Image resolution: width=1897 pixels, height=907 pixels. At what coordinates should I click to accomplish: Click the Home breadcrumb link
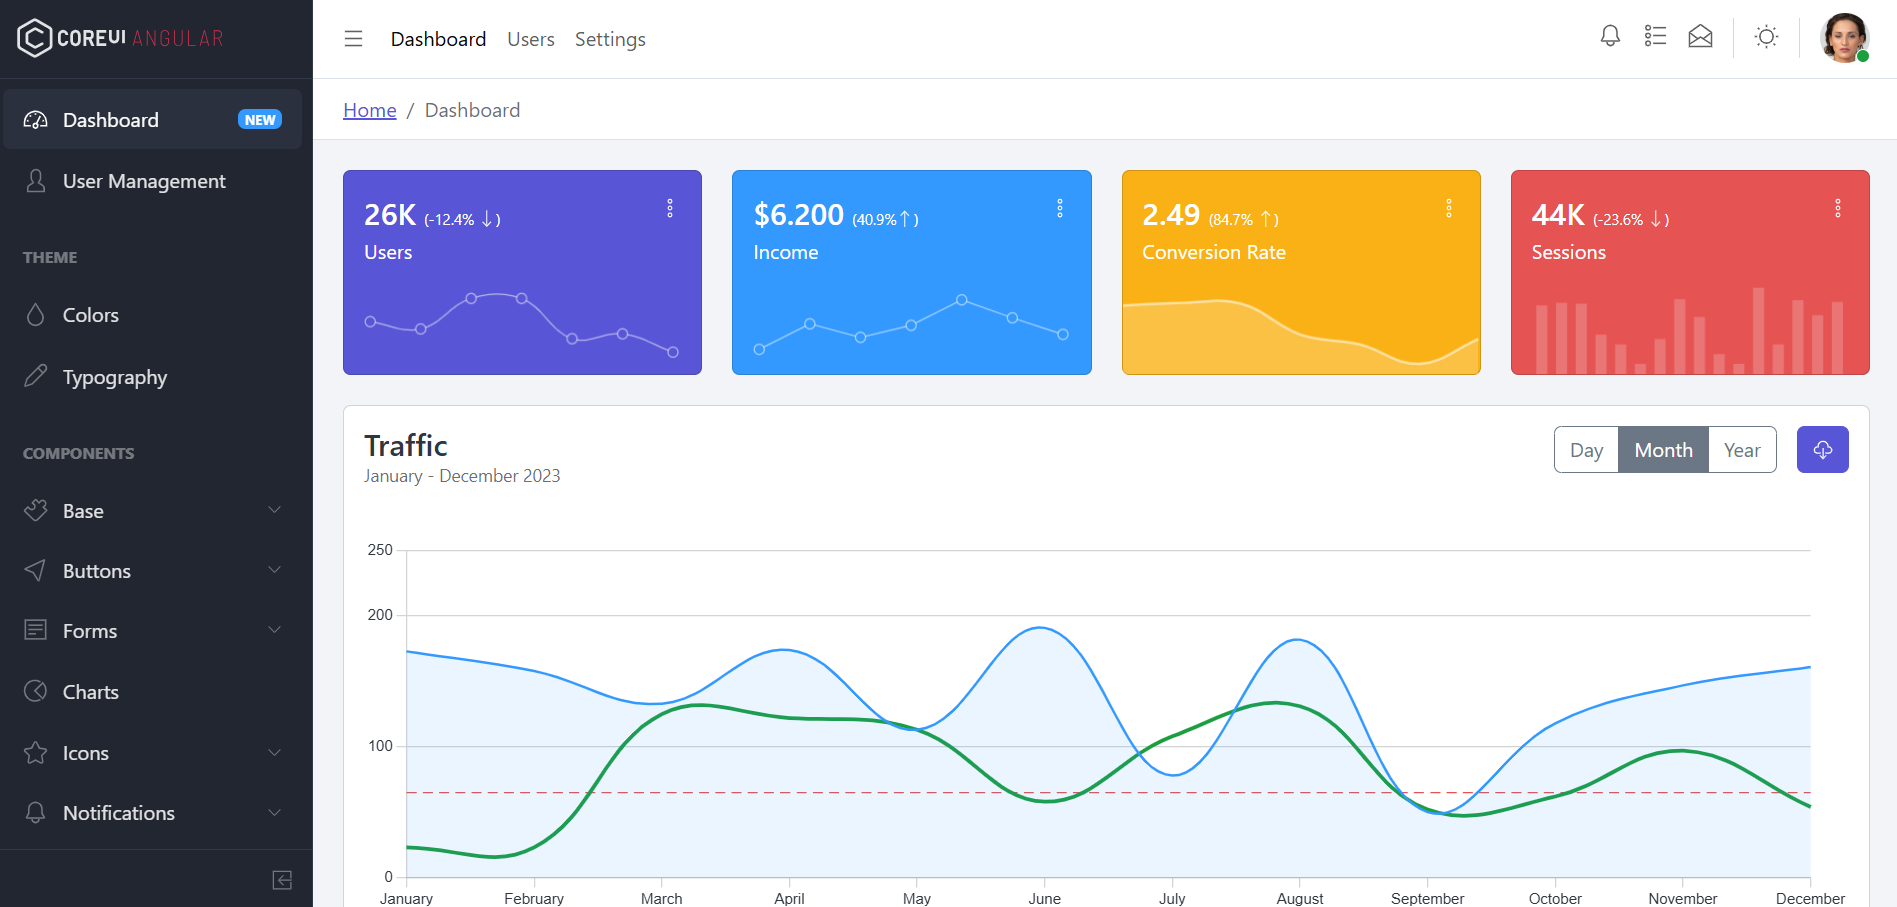click(x=369, y=109)
